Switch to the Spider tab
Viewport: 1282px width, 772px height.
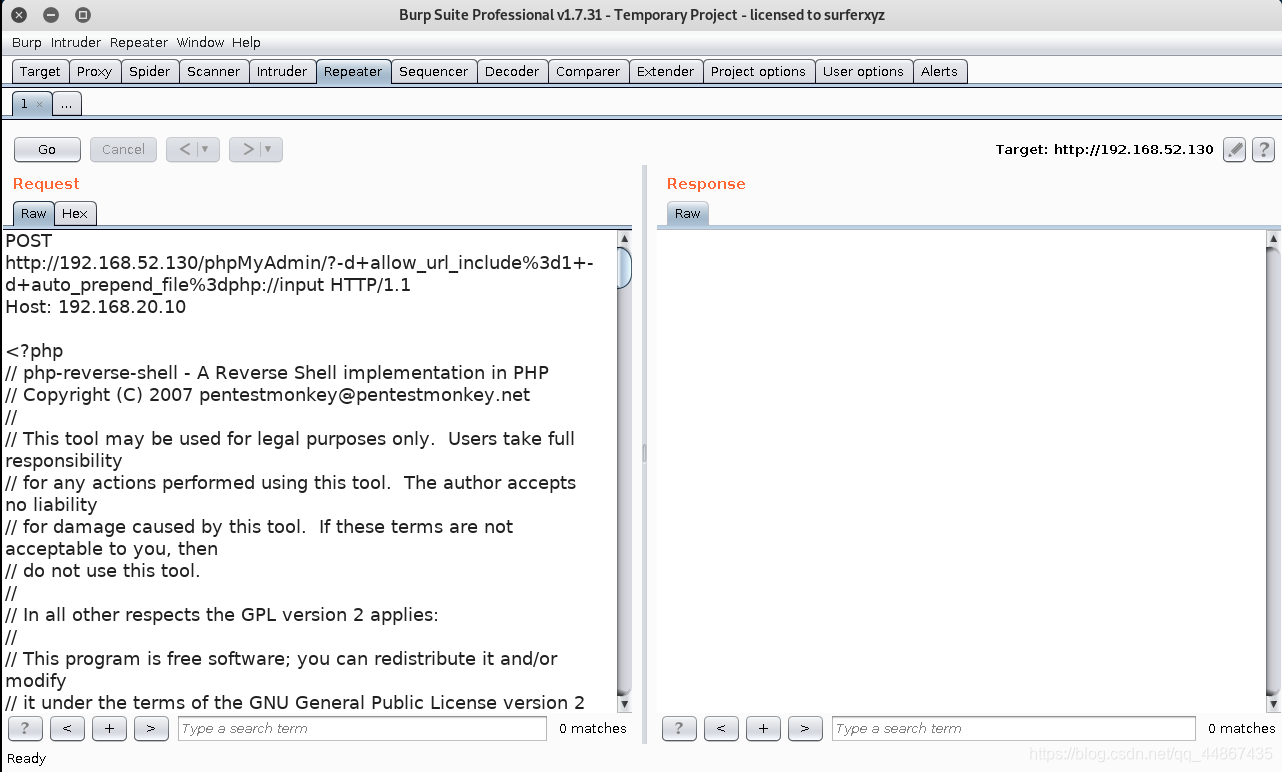click(150, 71)
